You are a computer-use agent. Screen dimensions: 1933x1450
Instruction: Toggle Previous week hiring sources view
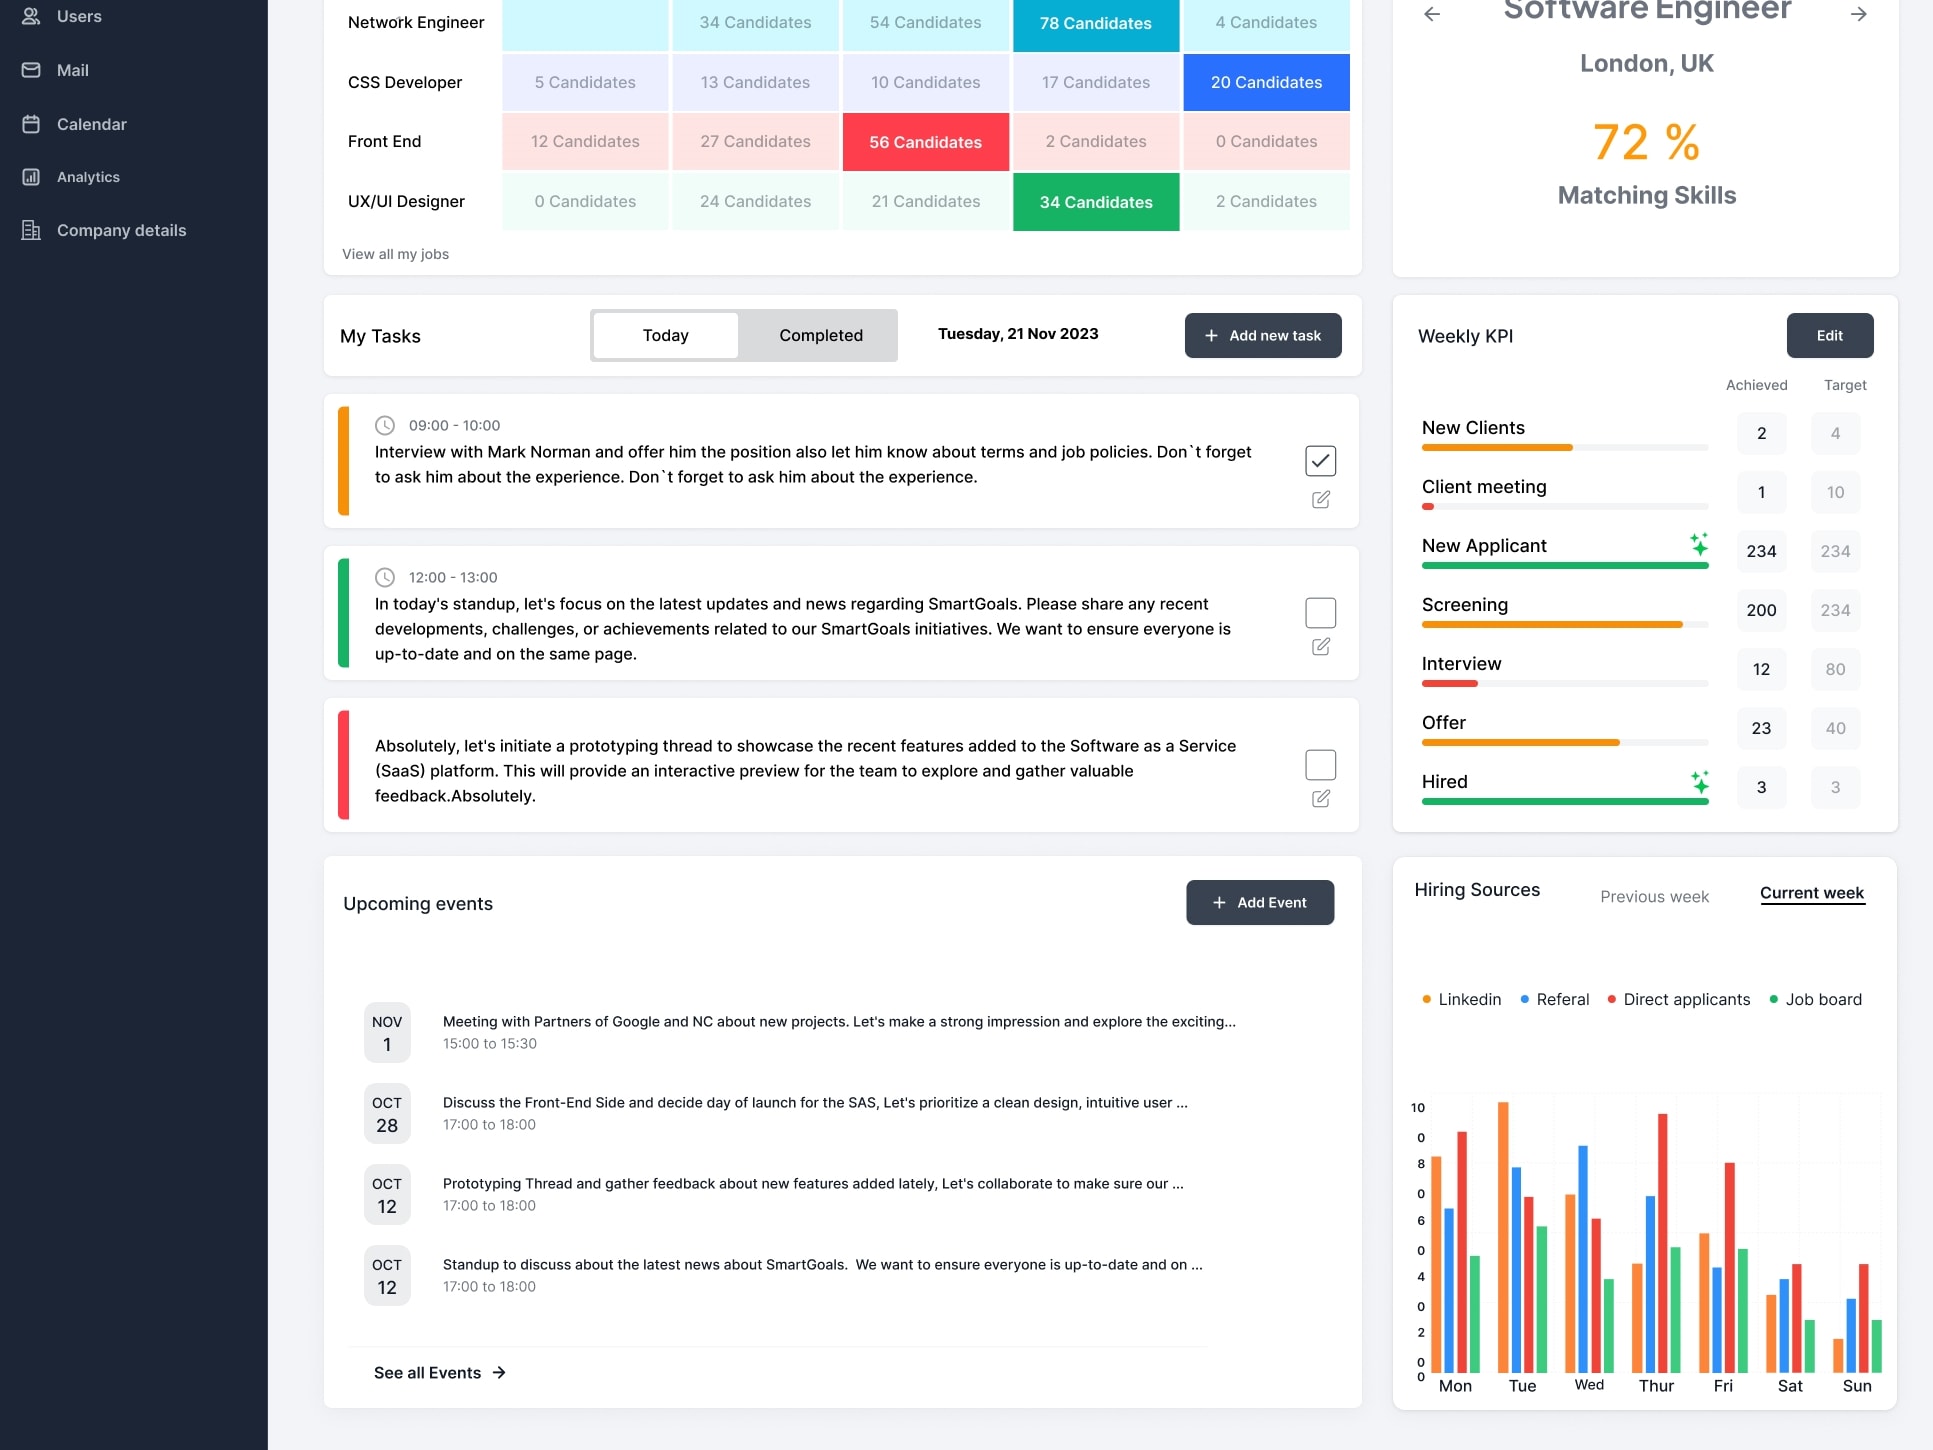coord(1656,896)
